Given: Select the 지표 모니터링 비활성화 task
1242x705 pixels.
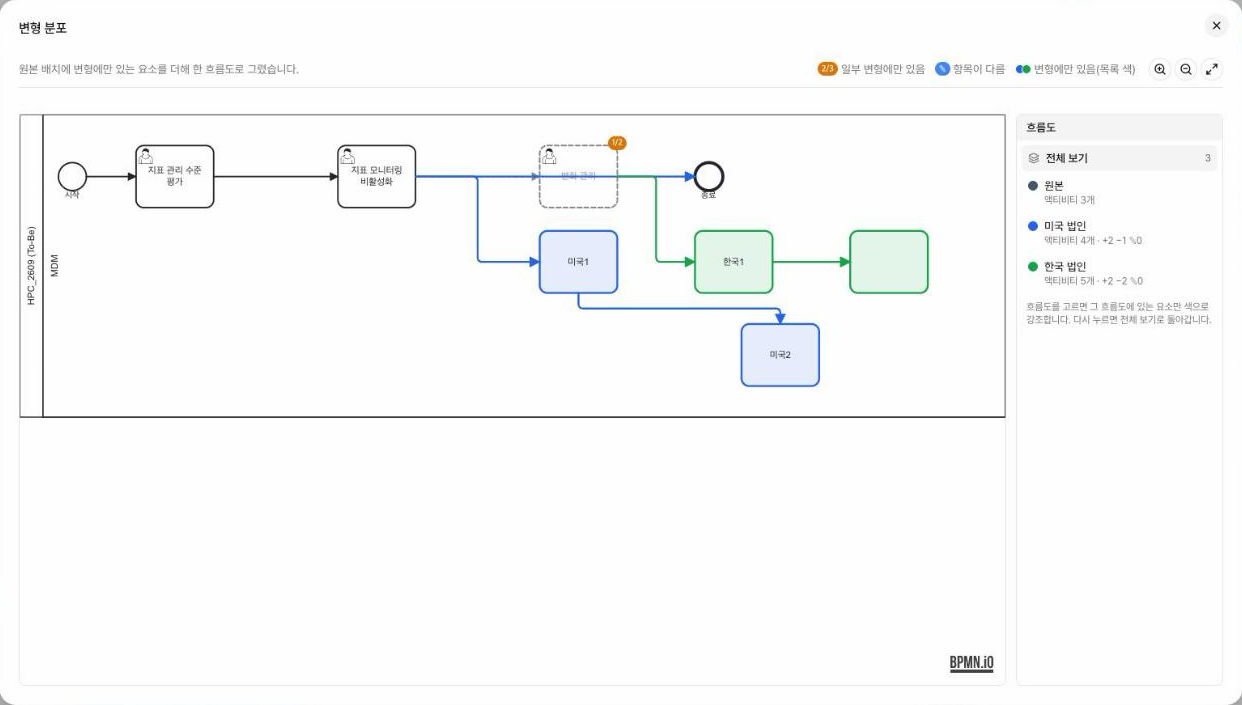Looking at the screenshot, I should coord(377,177).
